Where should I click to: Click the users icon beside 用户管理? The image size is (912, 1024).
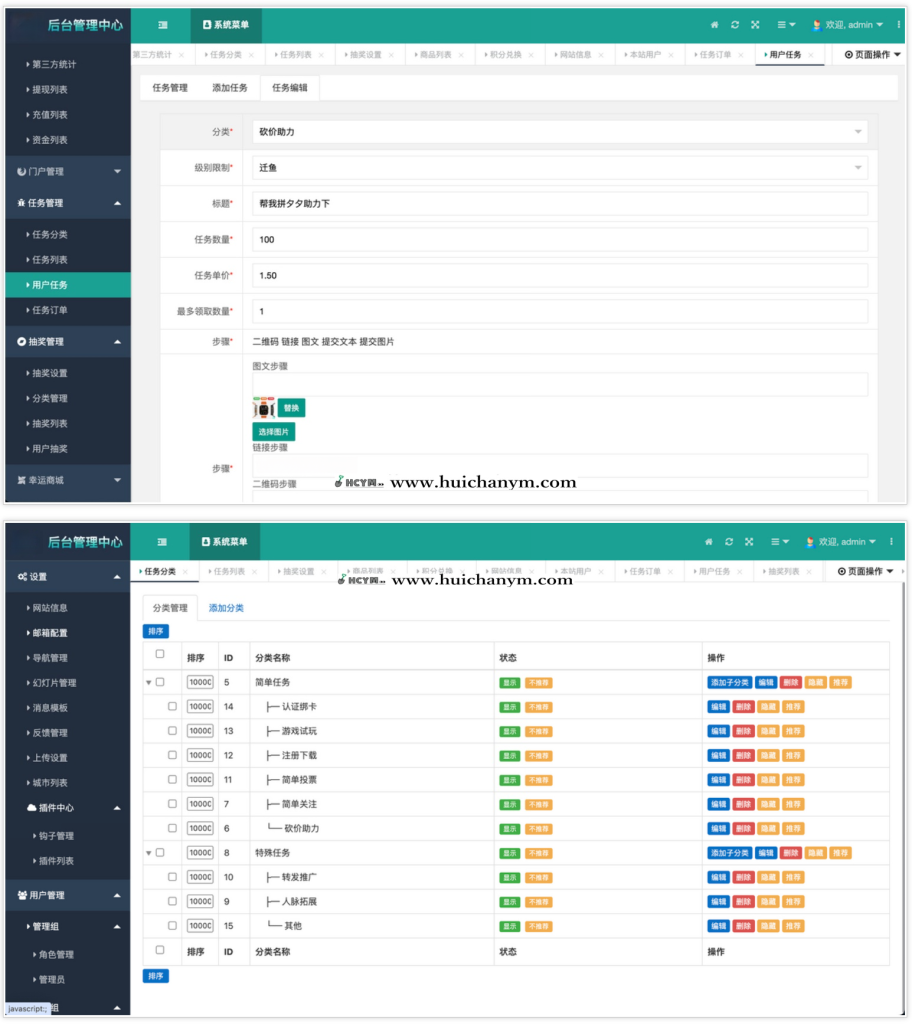click(22, 895)
